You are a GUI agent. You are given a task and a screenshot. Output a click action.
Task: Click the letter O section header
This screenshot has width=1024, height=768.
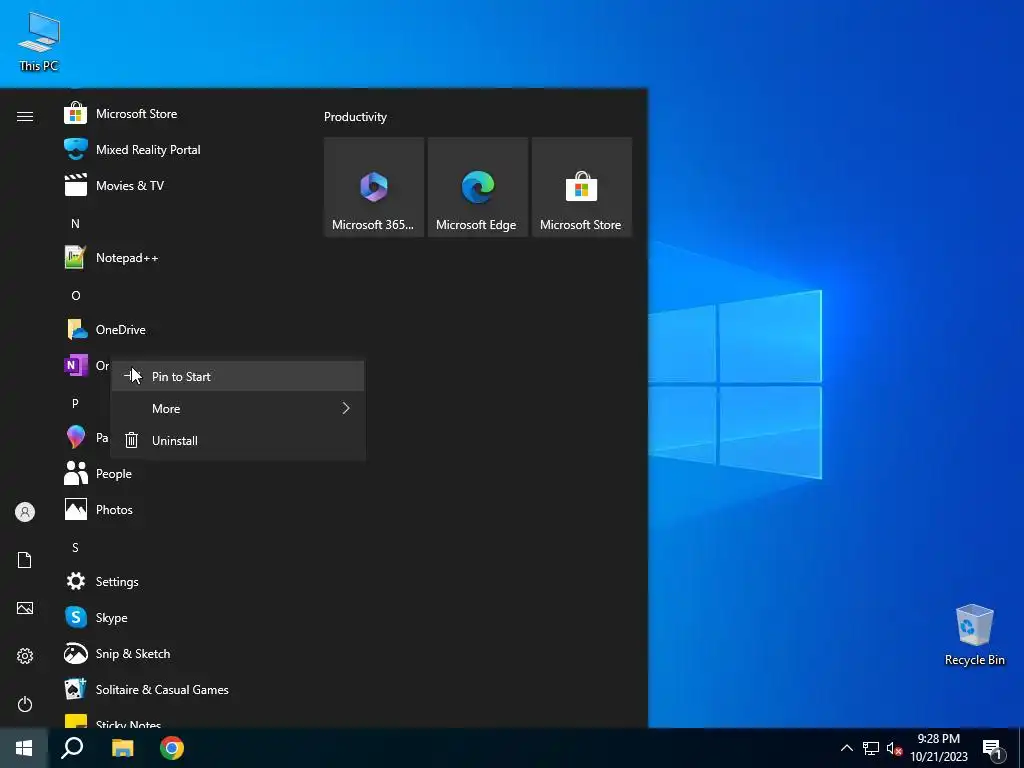(76, 296)
